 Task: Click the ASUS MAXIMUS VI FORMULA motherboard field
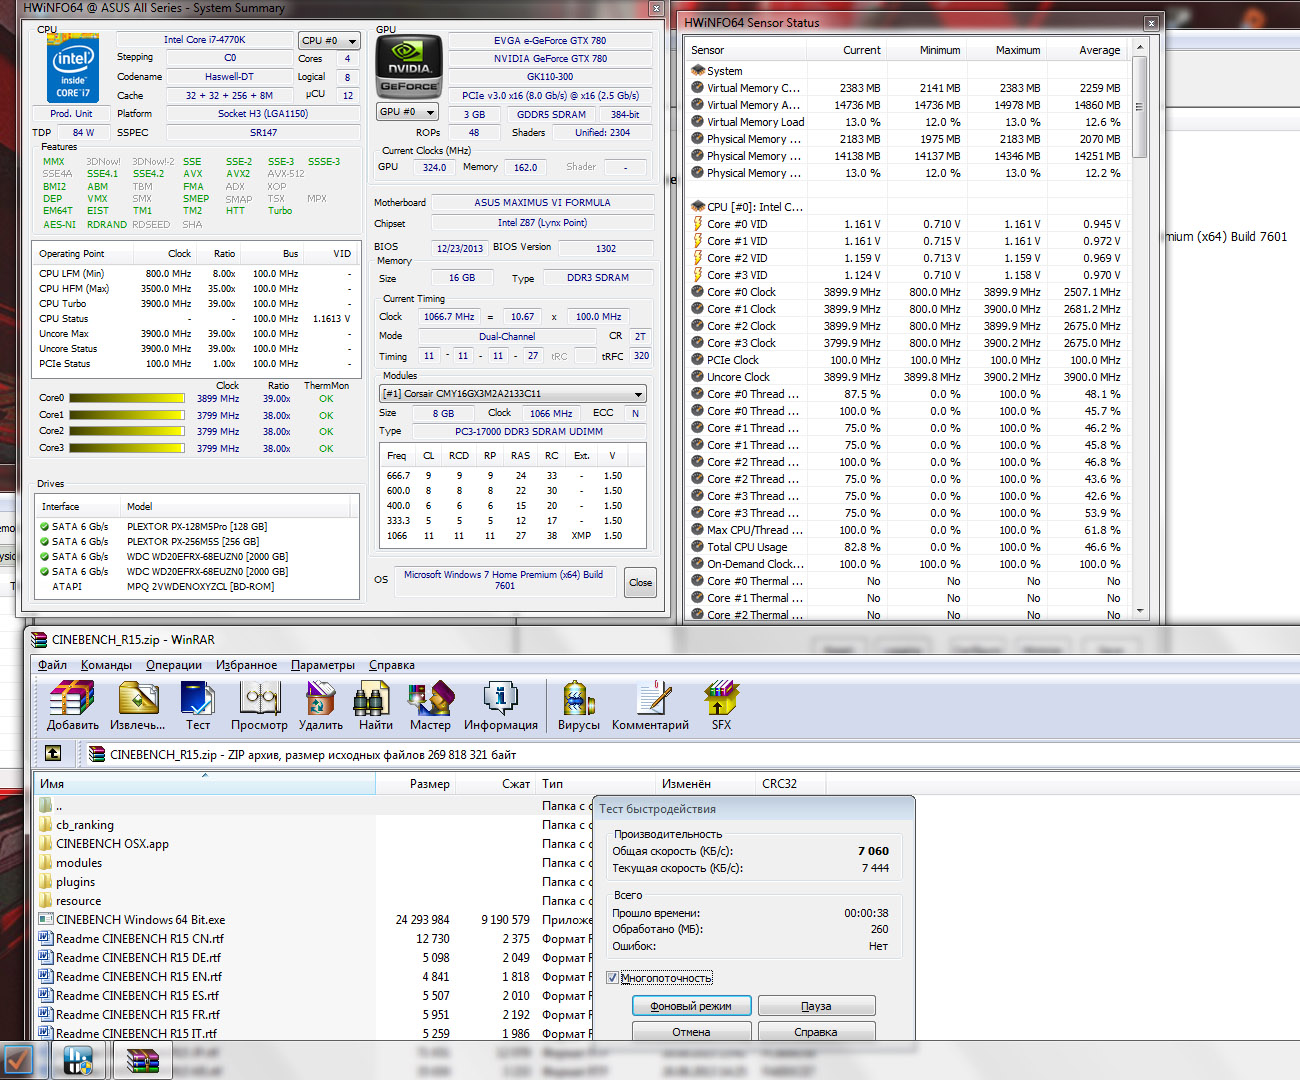point(542,203)
